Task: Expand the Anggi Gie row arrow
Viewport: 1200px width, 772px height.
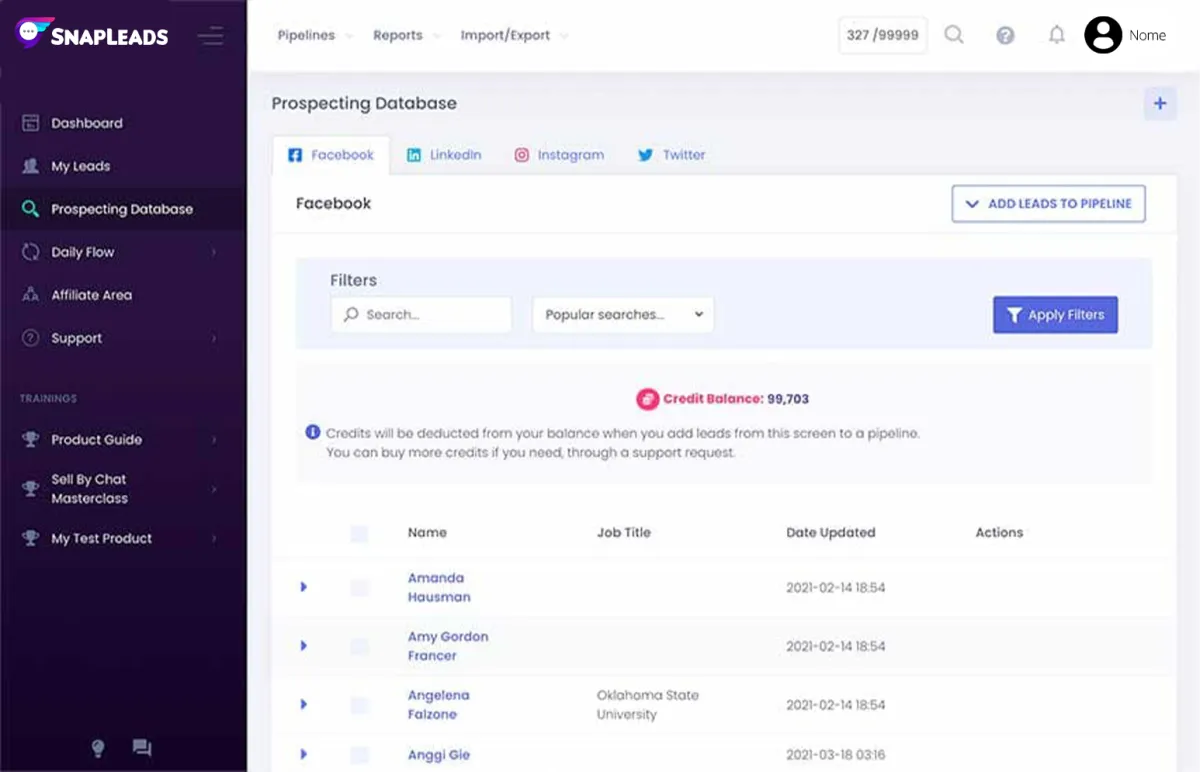Action: click(x=303, y=754)
